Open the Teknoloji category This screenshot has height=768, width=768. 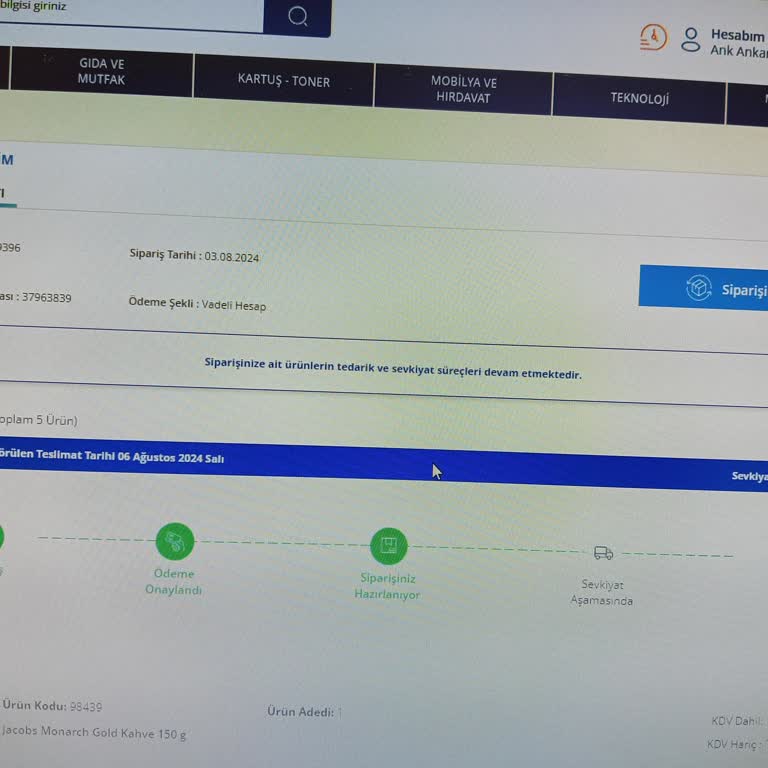point(639,98)
